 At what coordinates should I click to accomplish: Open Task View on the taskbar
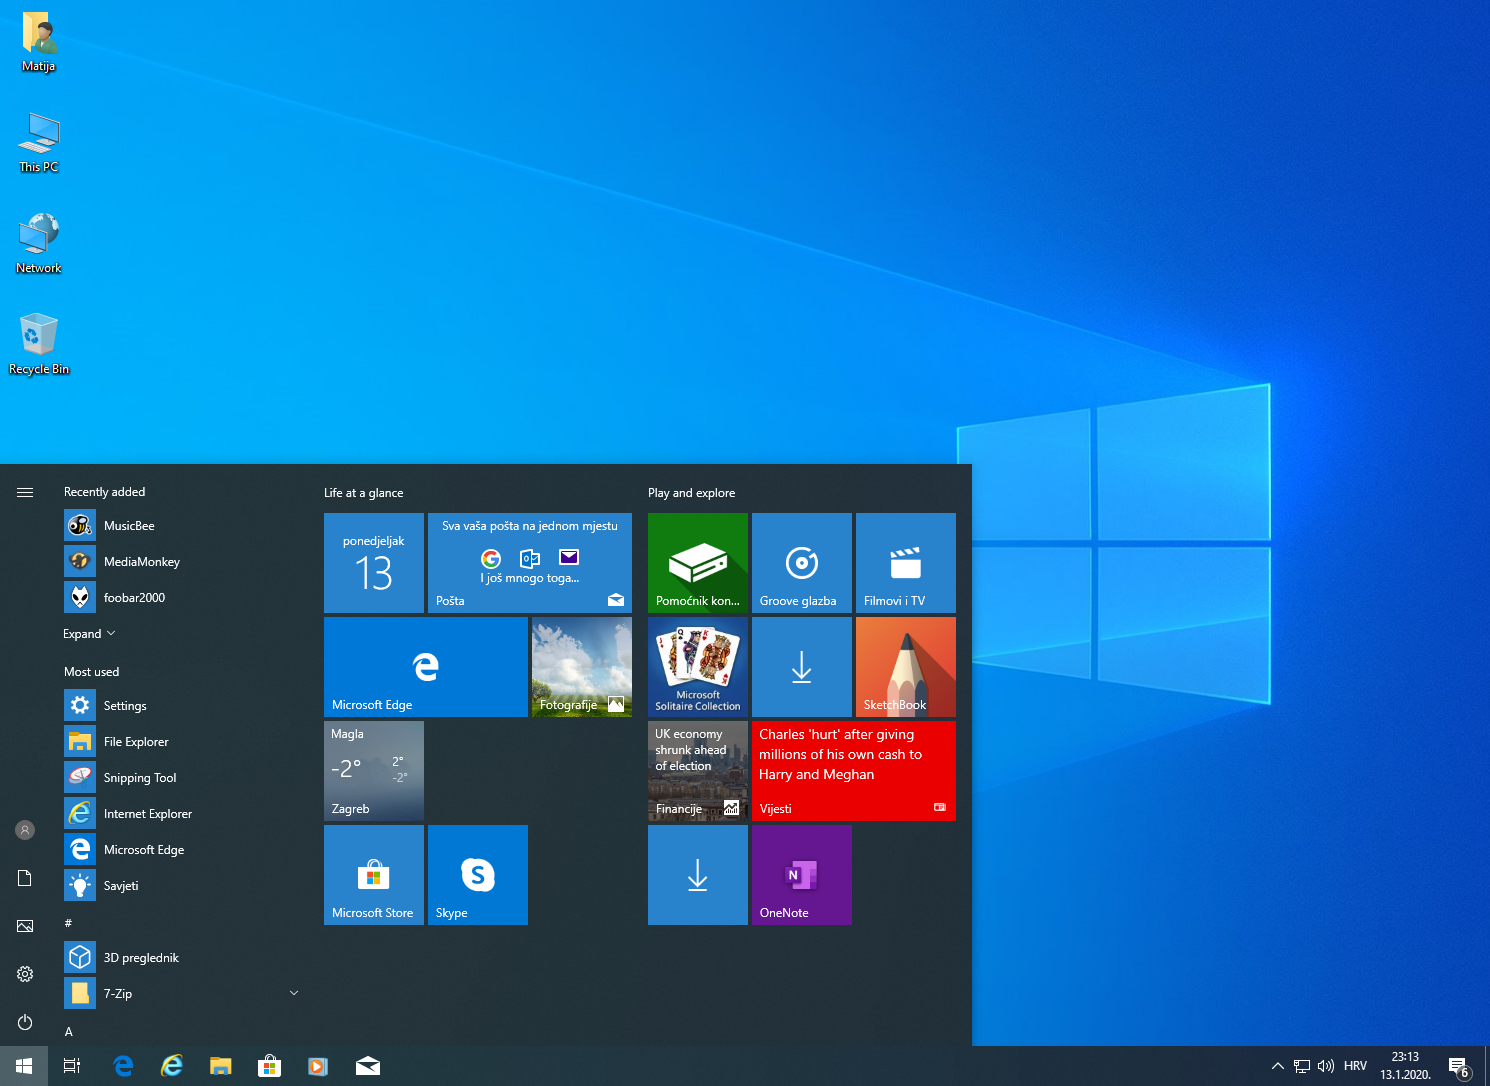(72, 1066)
